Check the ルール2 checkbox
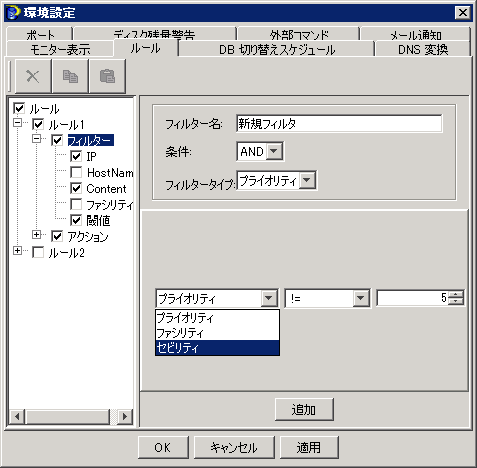Viewport: 477px width, 468px height. pos(38,252)
